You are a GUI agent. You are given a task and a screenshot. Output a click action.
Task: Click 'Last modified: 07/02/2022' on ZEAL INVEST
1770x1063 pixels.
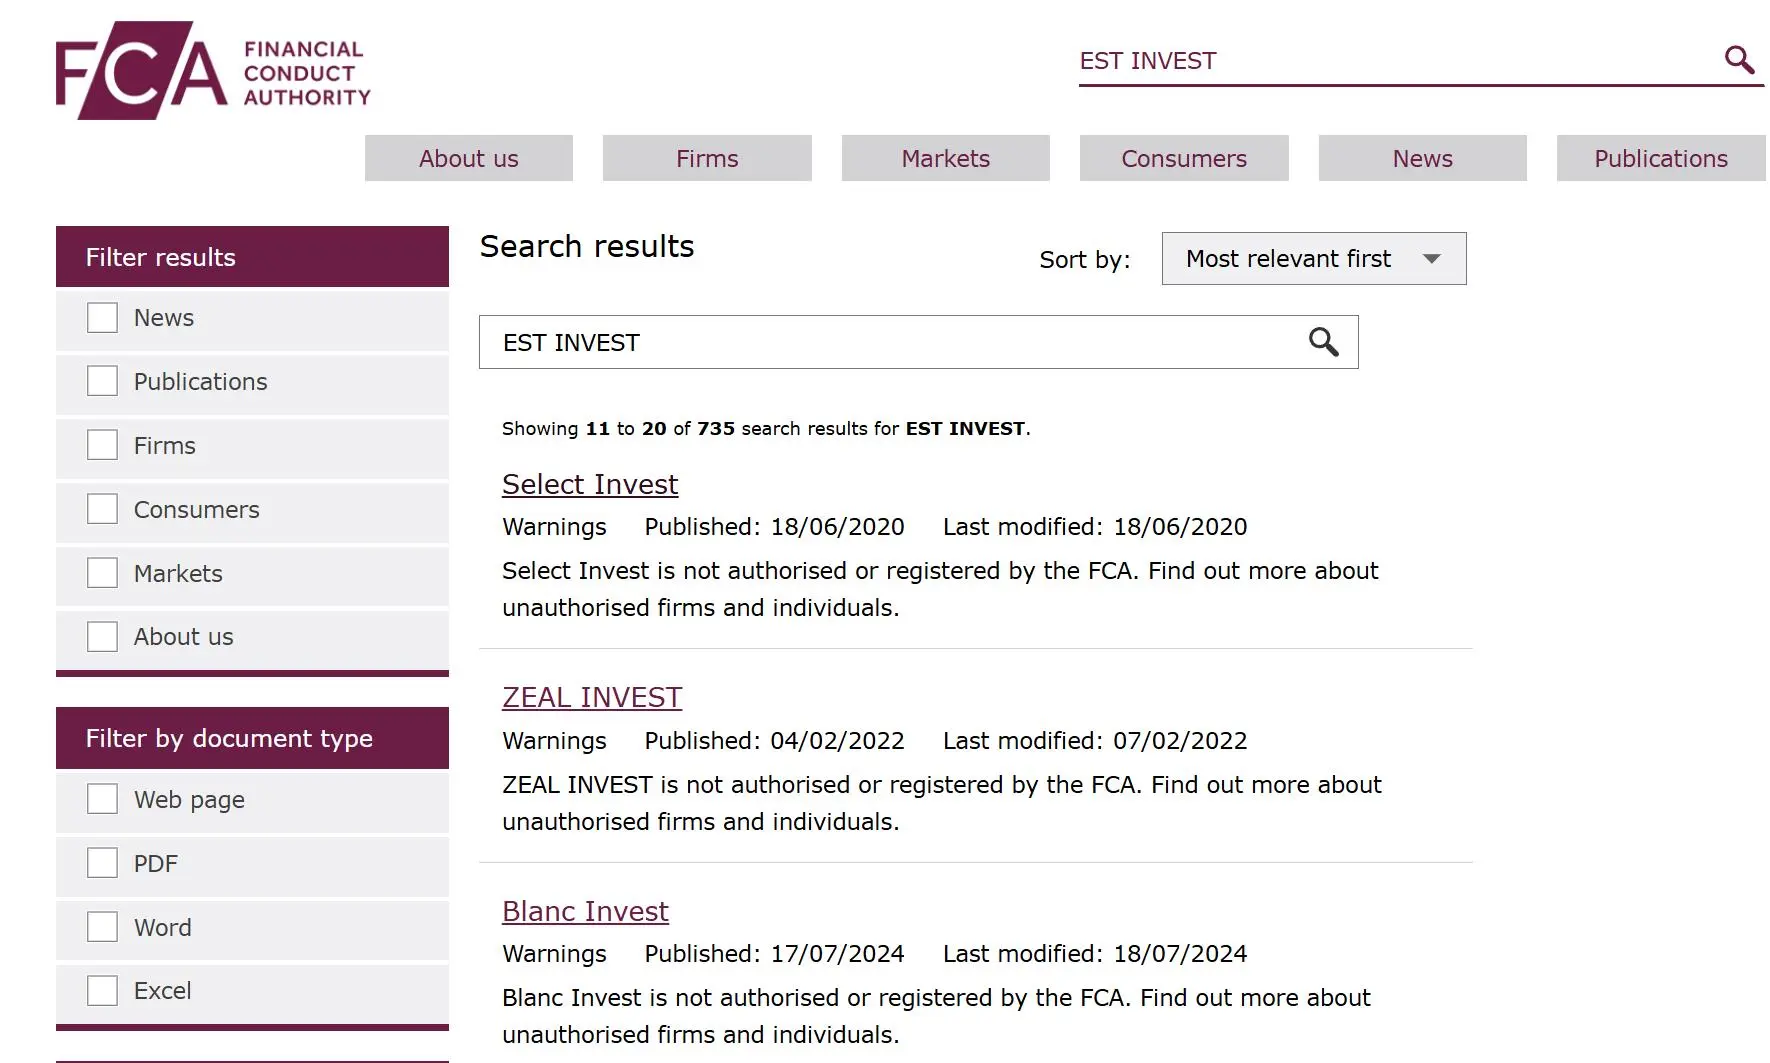pyautogui.click(x=1095, y=741)
